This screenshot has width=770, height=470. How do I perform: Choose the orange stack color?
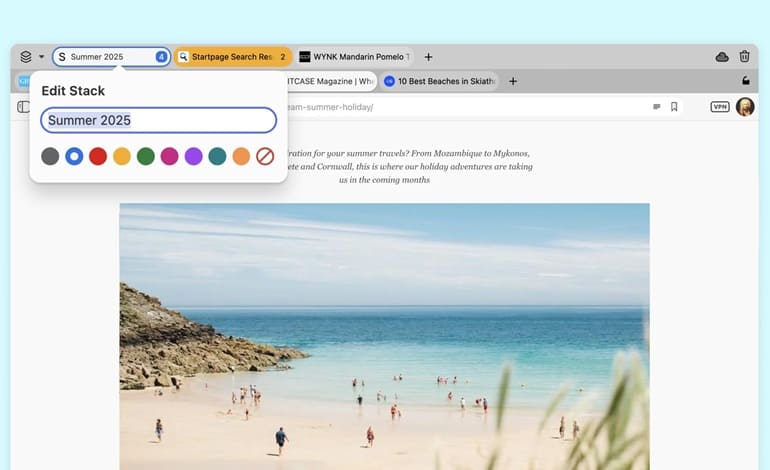coord(241,156)
